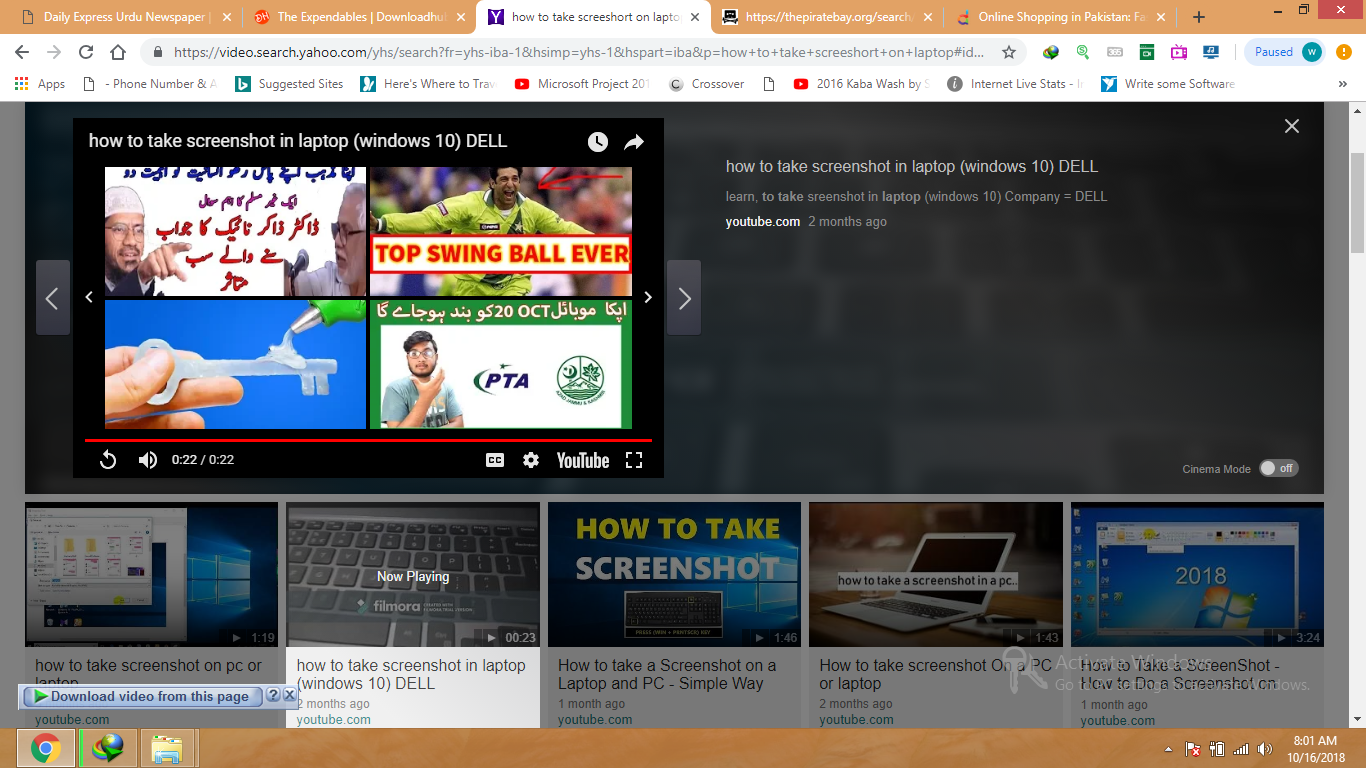The height and width of the screenshot is (768, 1366).
Task: Open the Crossover bookmark
Action: [x=707, y=84]
